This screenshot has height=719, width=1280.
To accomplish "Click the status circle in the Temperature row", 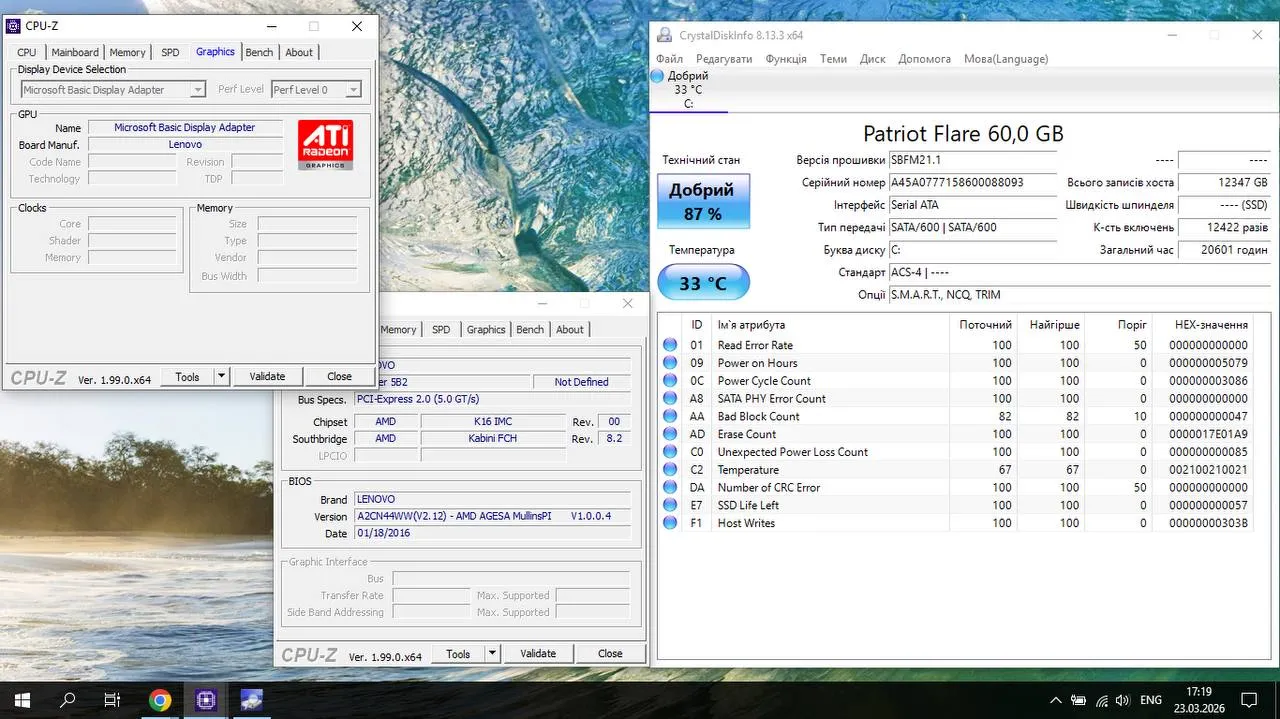I will [670, 470].
